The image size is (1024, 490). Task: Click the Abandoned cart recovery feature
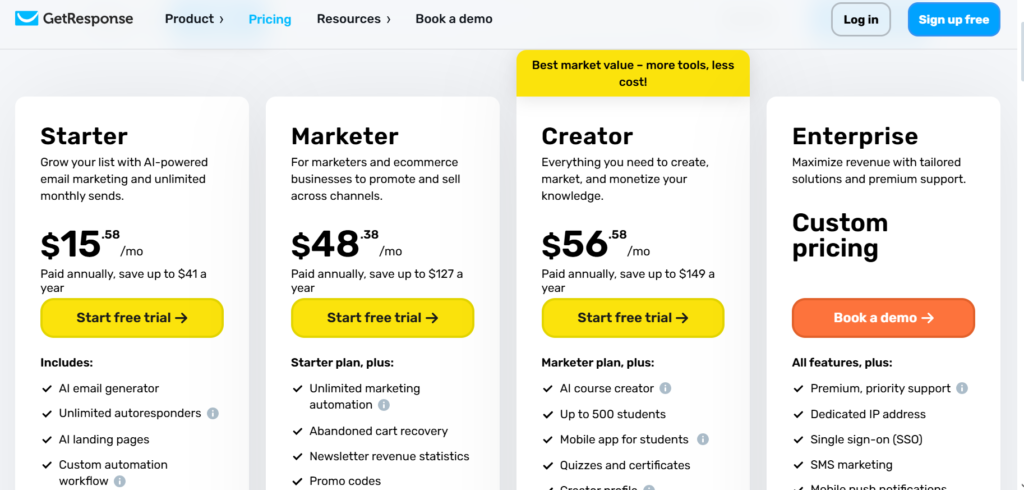(x=379, y=431)
